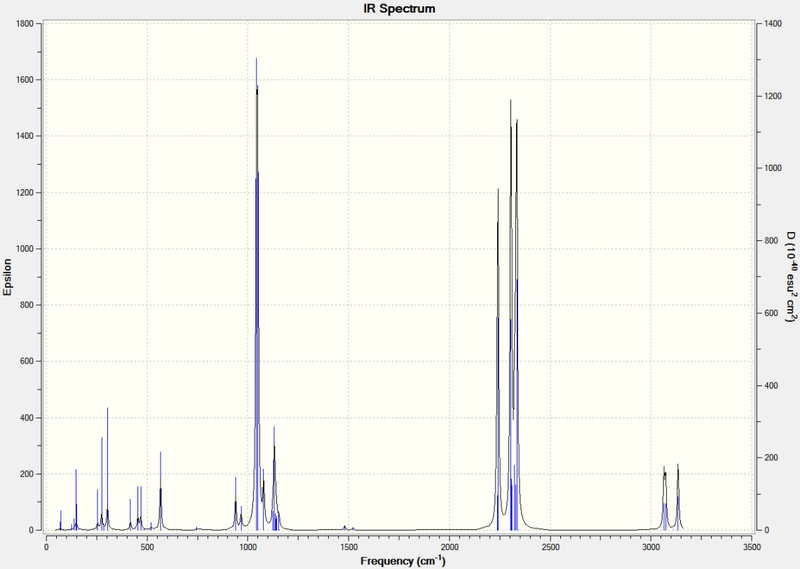
Task: Click the 1800 tick on Epsilon axis
Action: pyautogui.click(x=25, y=23)
